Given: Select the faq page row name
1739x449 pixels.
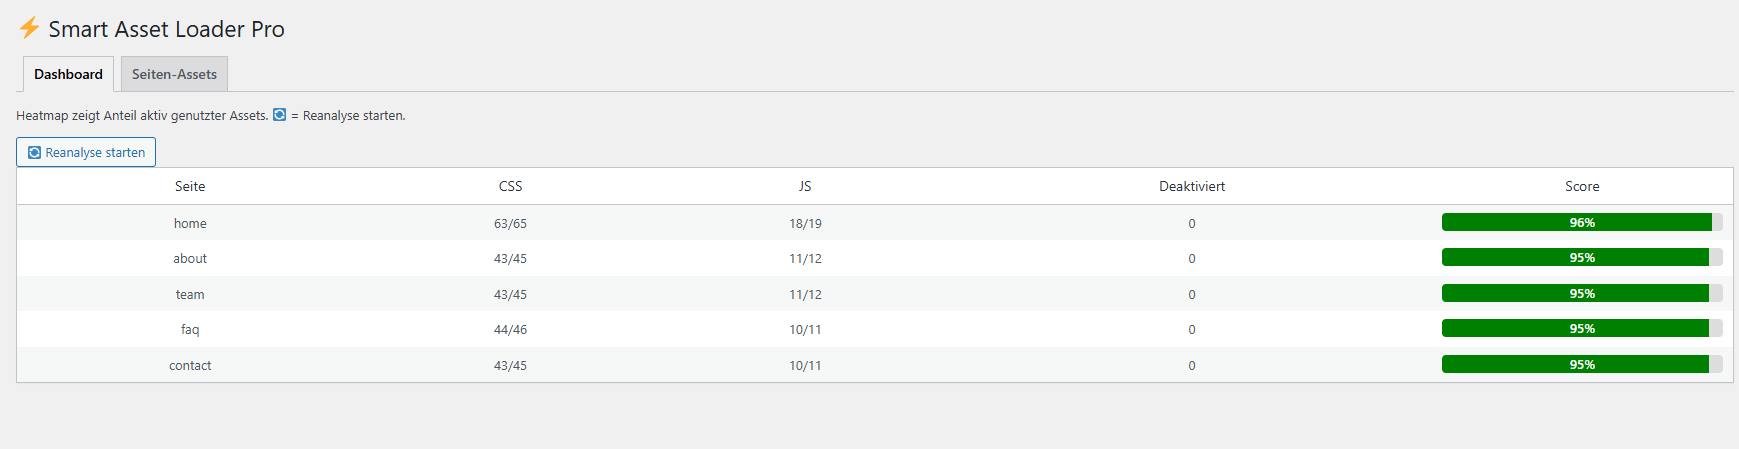Looking at the screenshot, I should tap(190, 329).
